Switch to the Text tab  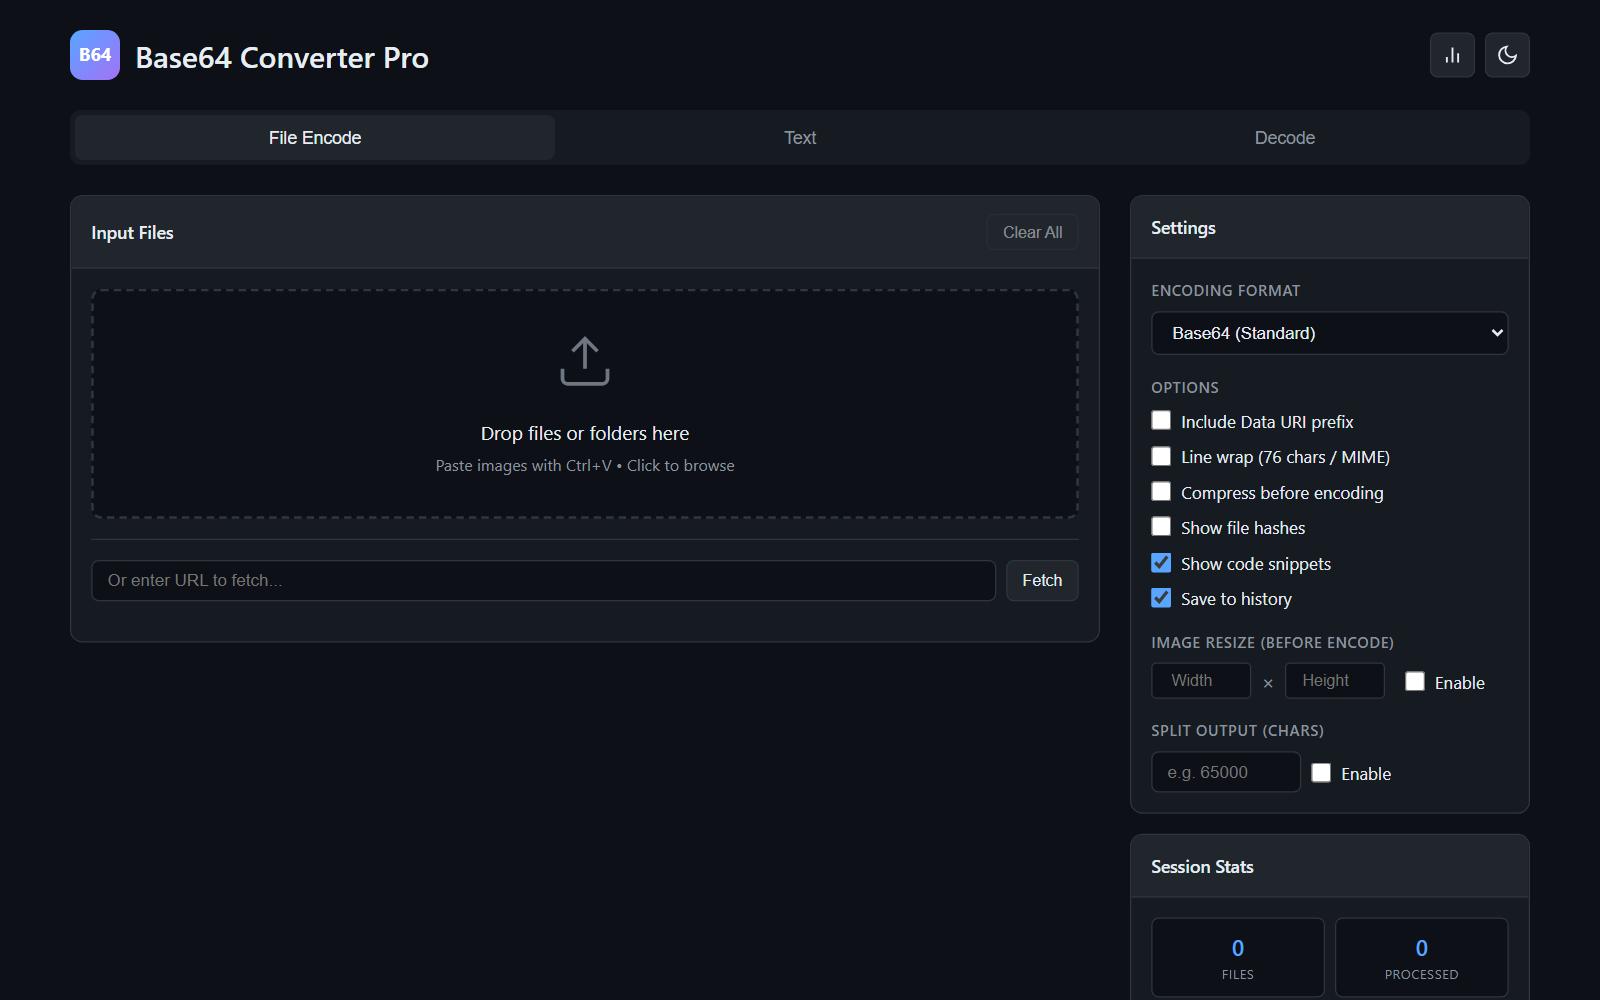point(800,138)
